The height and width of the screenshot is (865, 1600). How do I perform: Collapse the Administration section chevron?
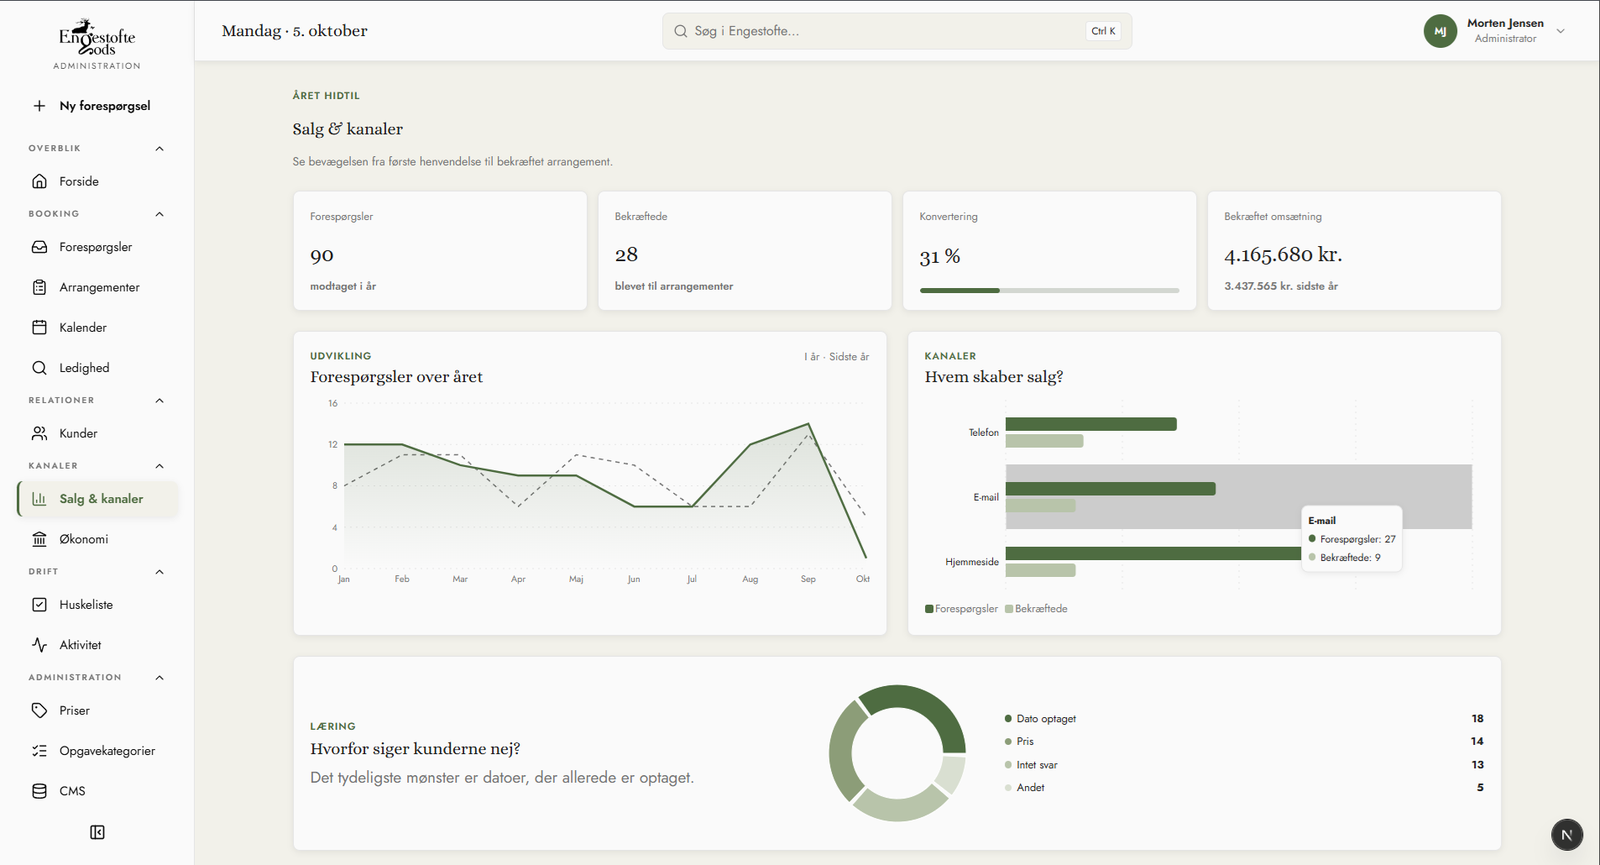(159, 678)
